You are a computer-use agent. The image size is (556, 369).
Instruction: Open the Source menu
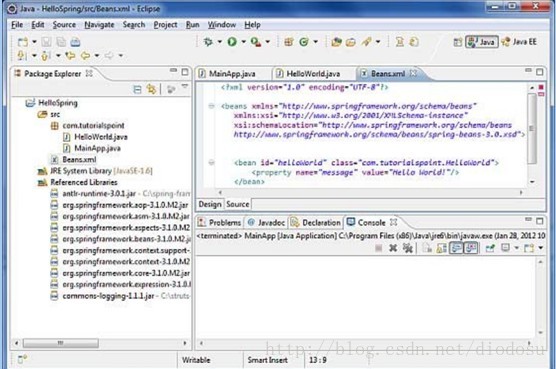(64, 25)
